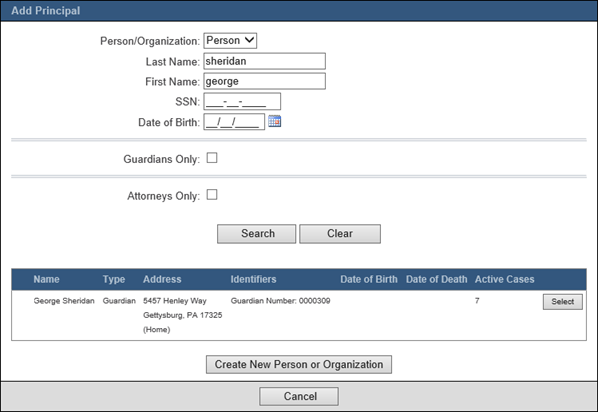598x412 pixels.
Task: Enable the Guardians Only checkbox
Action: (x=212, y=158)
